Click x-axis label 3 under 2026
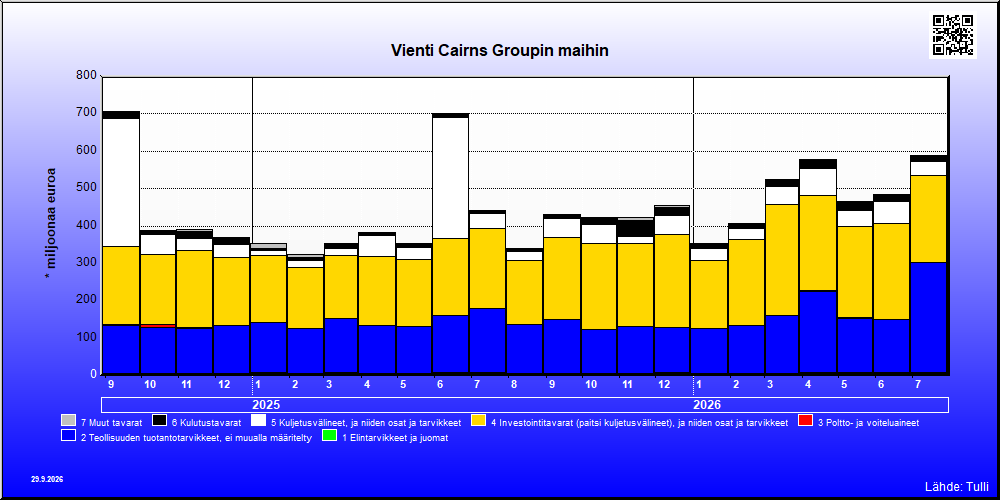This screenshot has height=500, width=1000. (770, 385)
